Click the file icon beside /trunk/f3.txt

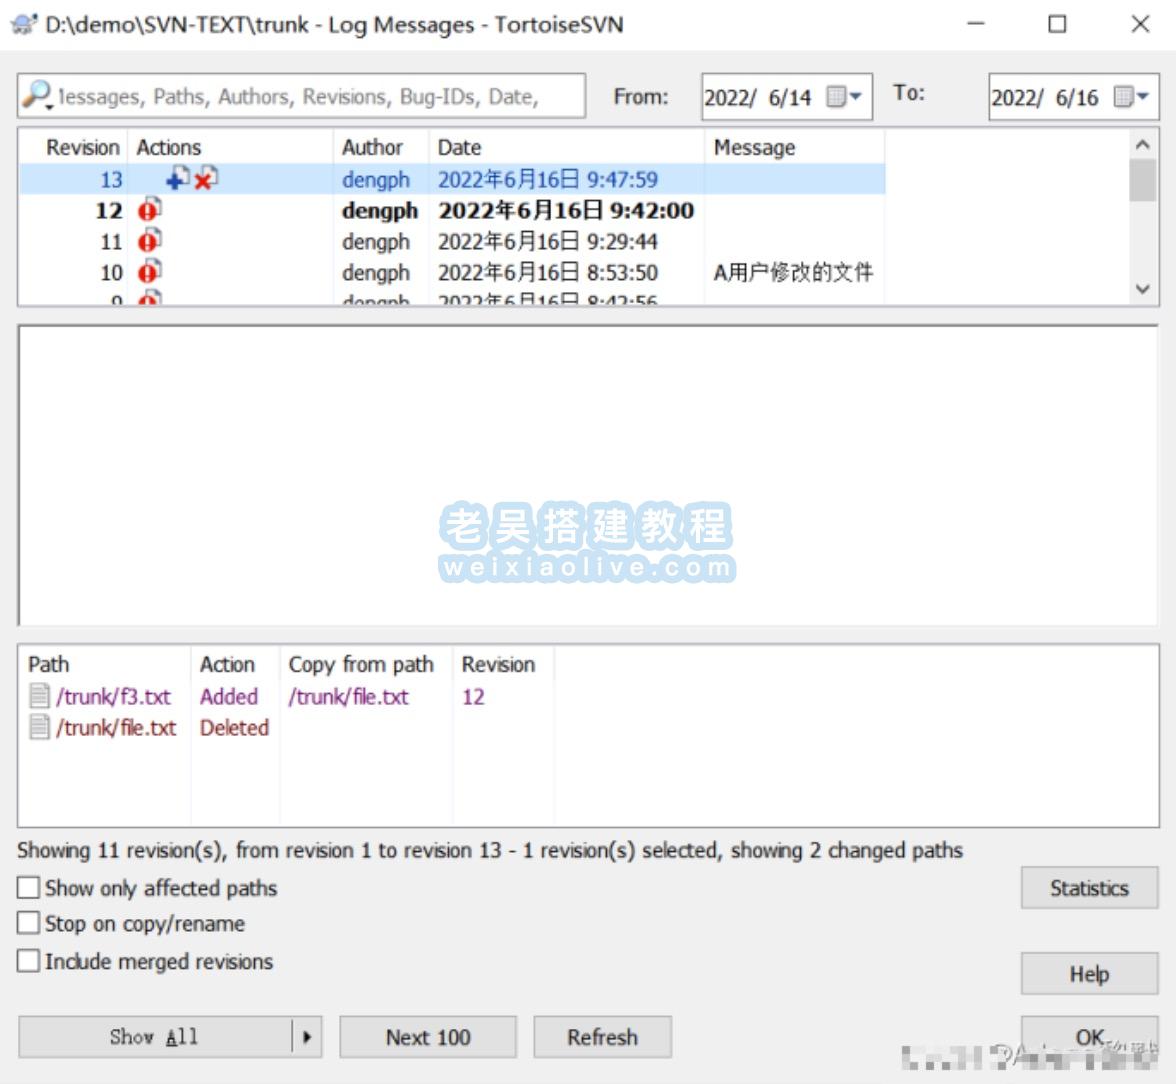pos(40,696)
